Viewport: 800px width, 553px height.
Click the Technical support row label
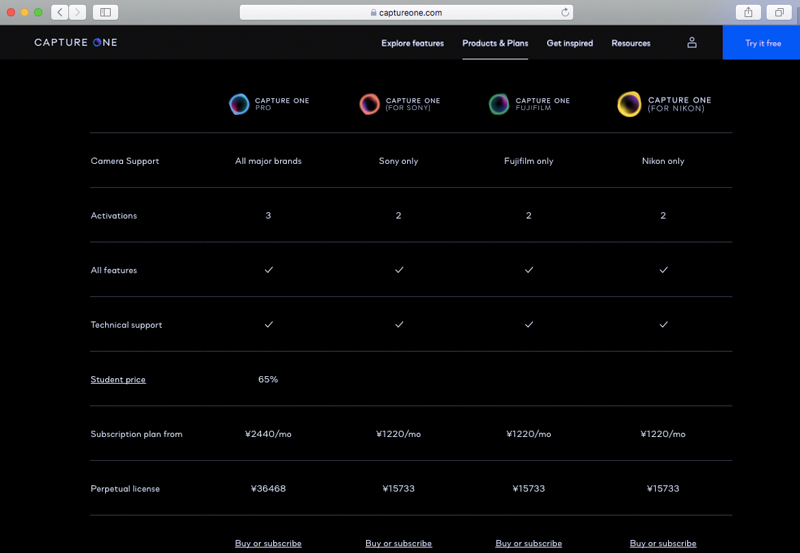[126, 325]
